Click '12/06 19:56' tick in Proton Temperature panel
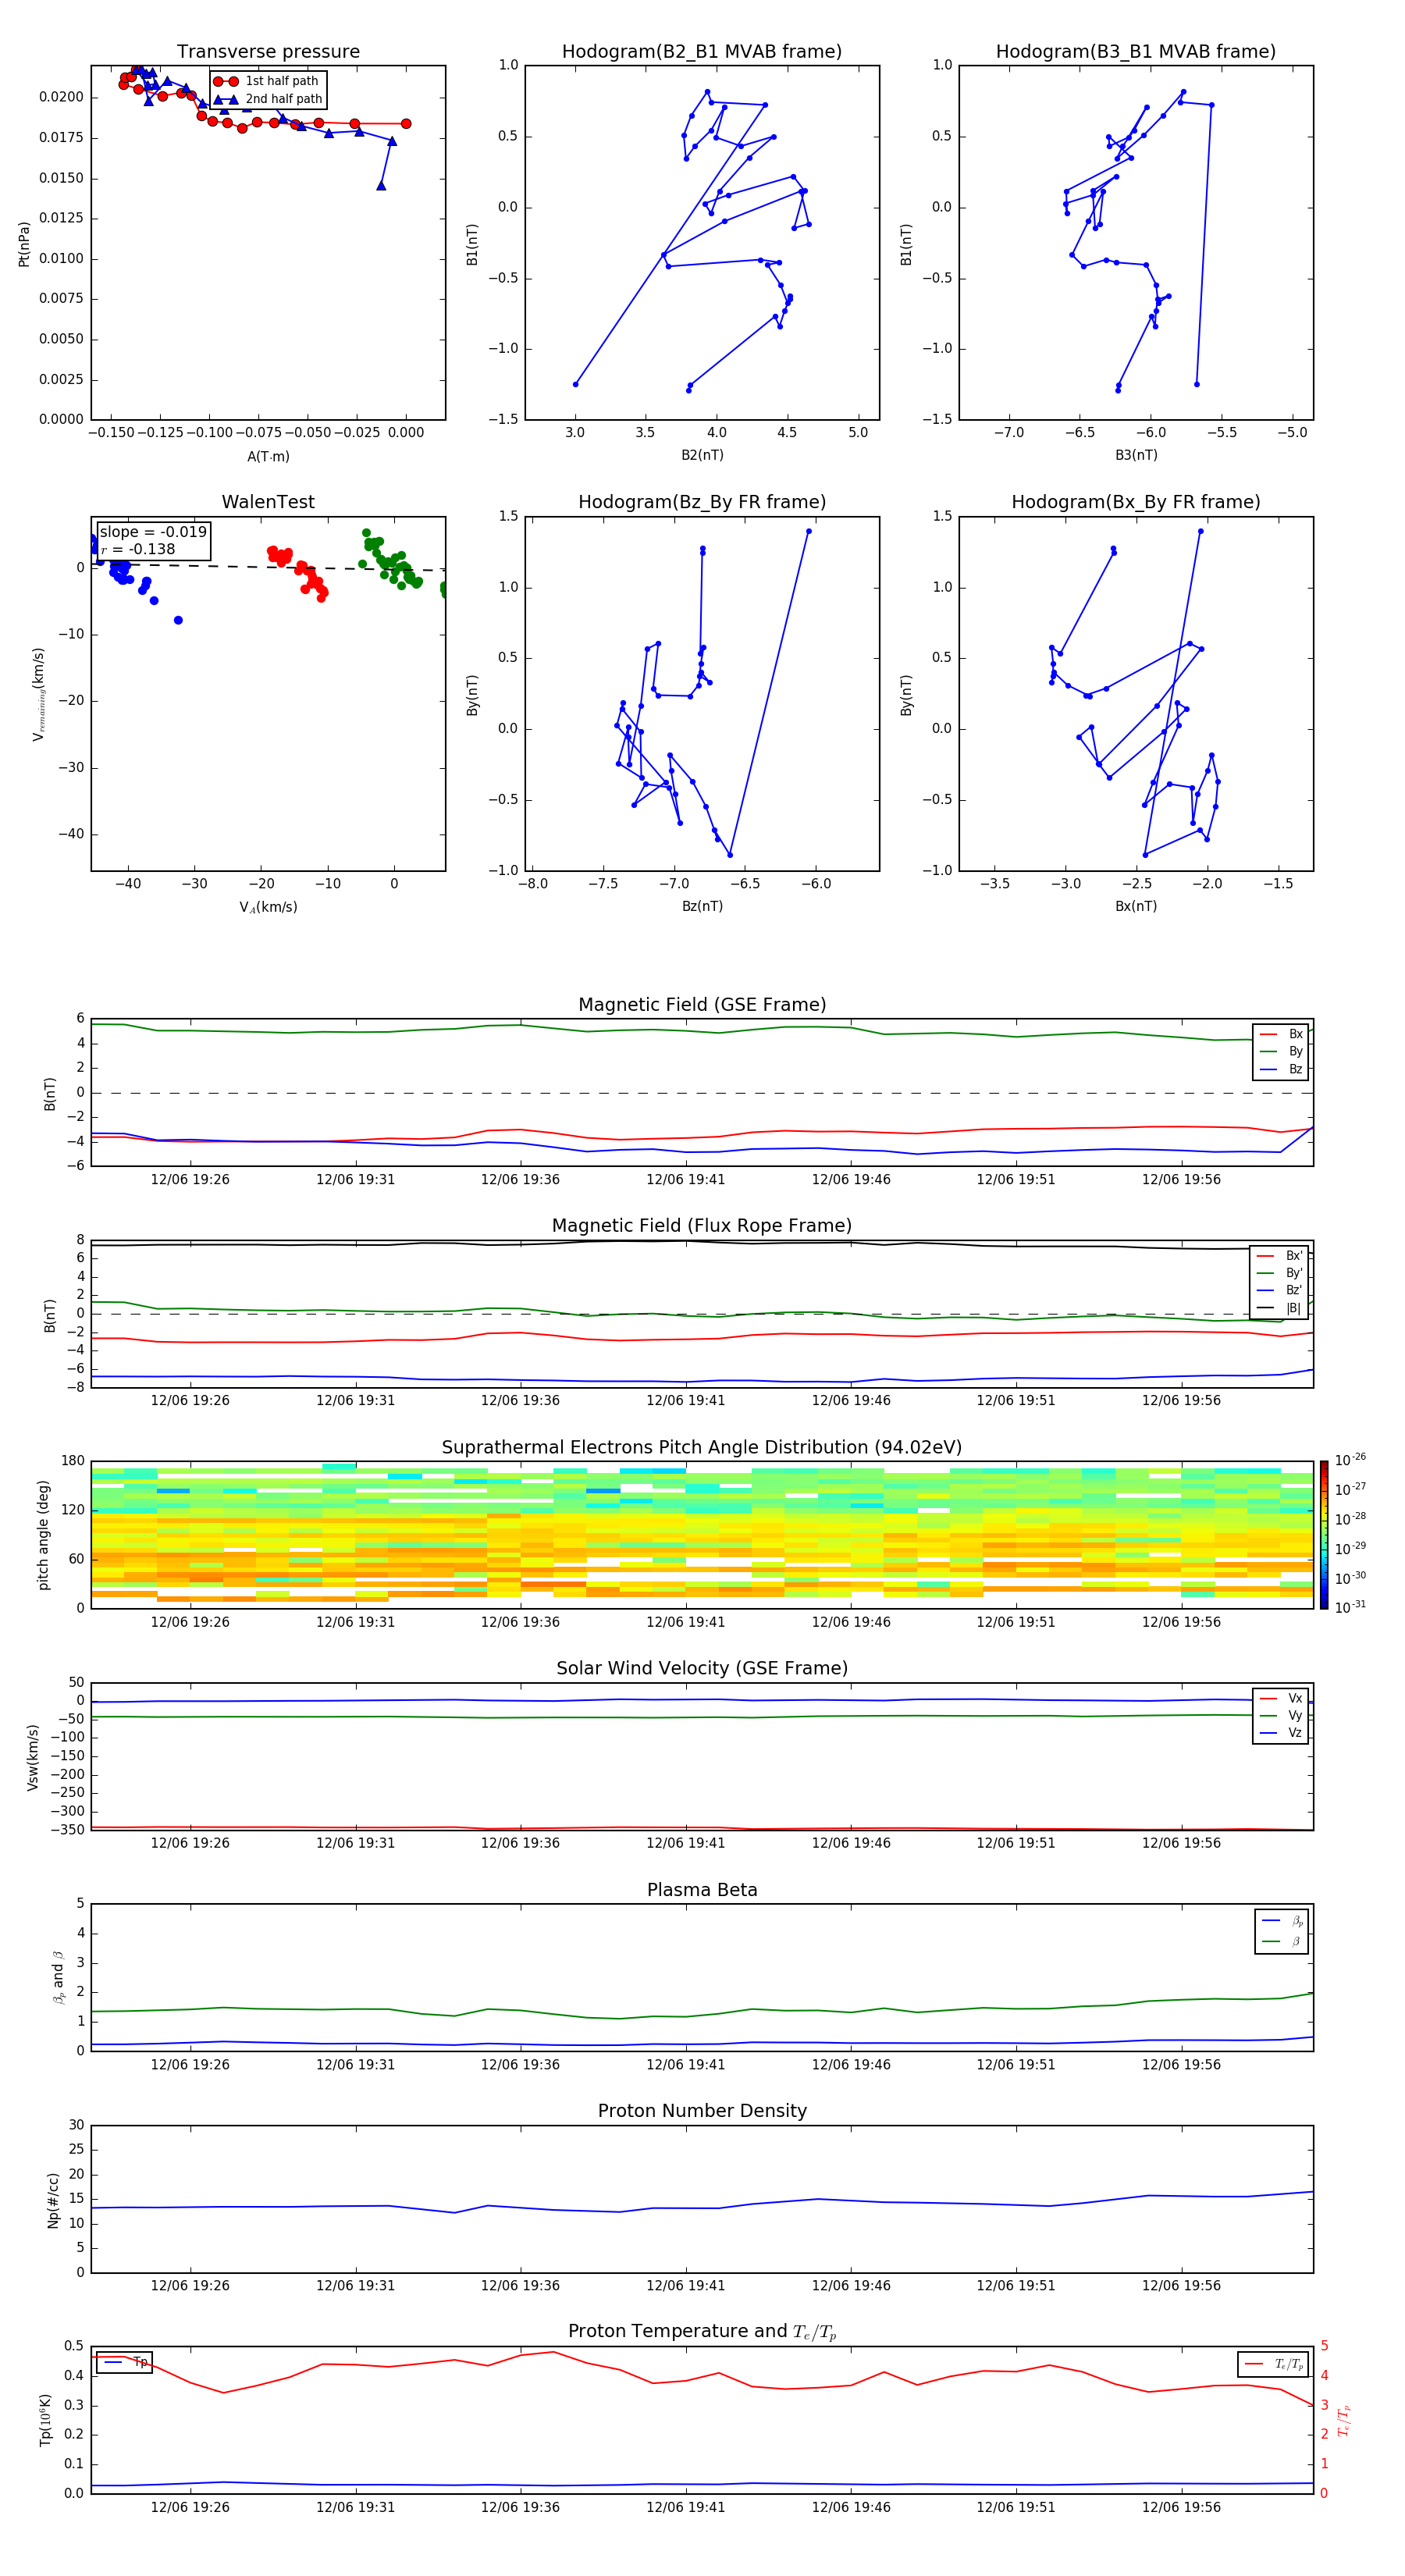The height and width of the screenshot is (2576, 1405). pyautogui.click(x=1181, y=2507)
